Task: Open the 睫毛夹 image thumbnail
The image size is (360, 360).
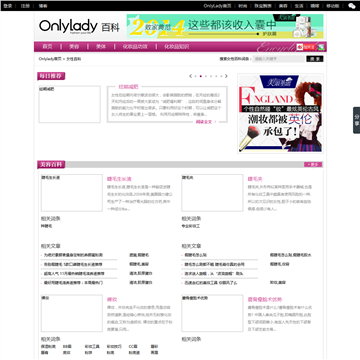Action: pyautogui.click(x=212, y=193)
